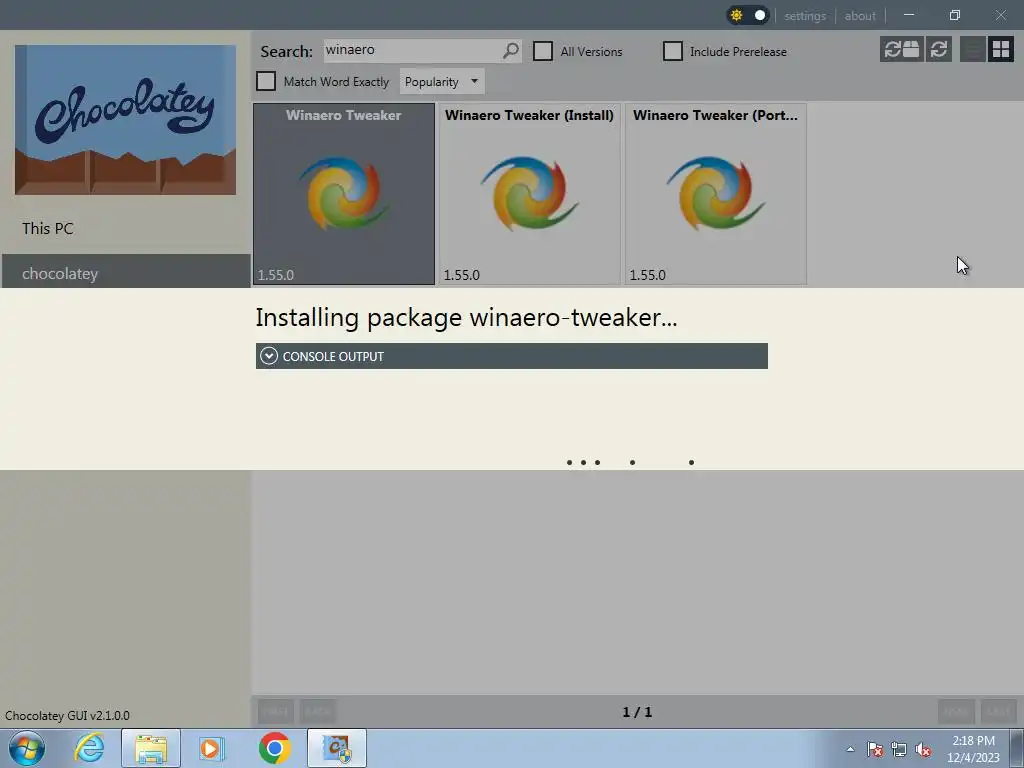
Task: Open the settings link
Action: point(805,16)
